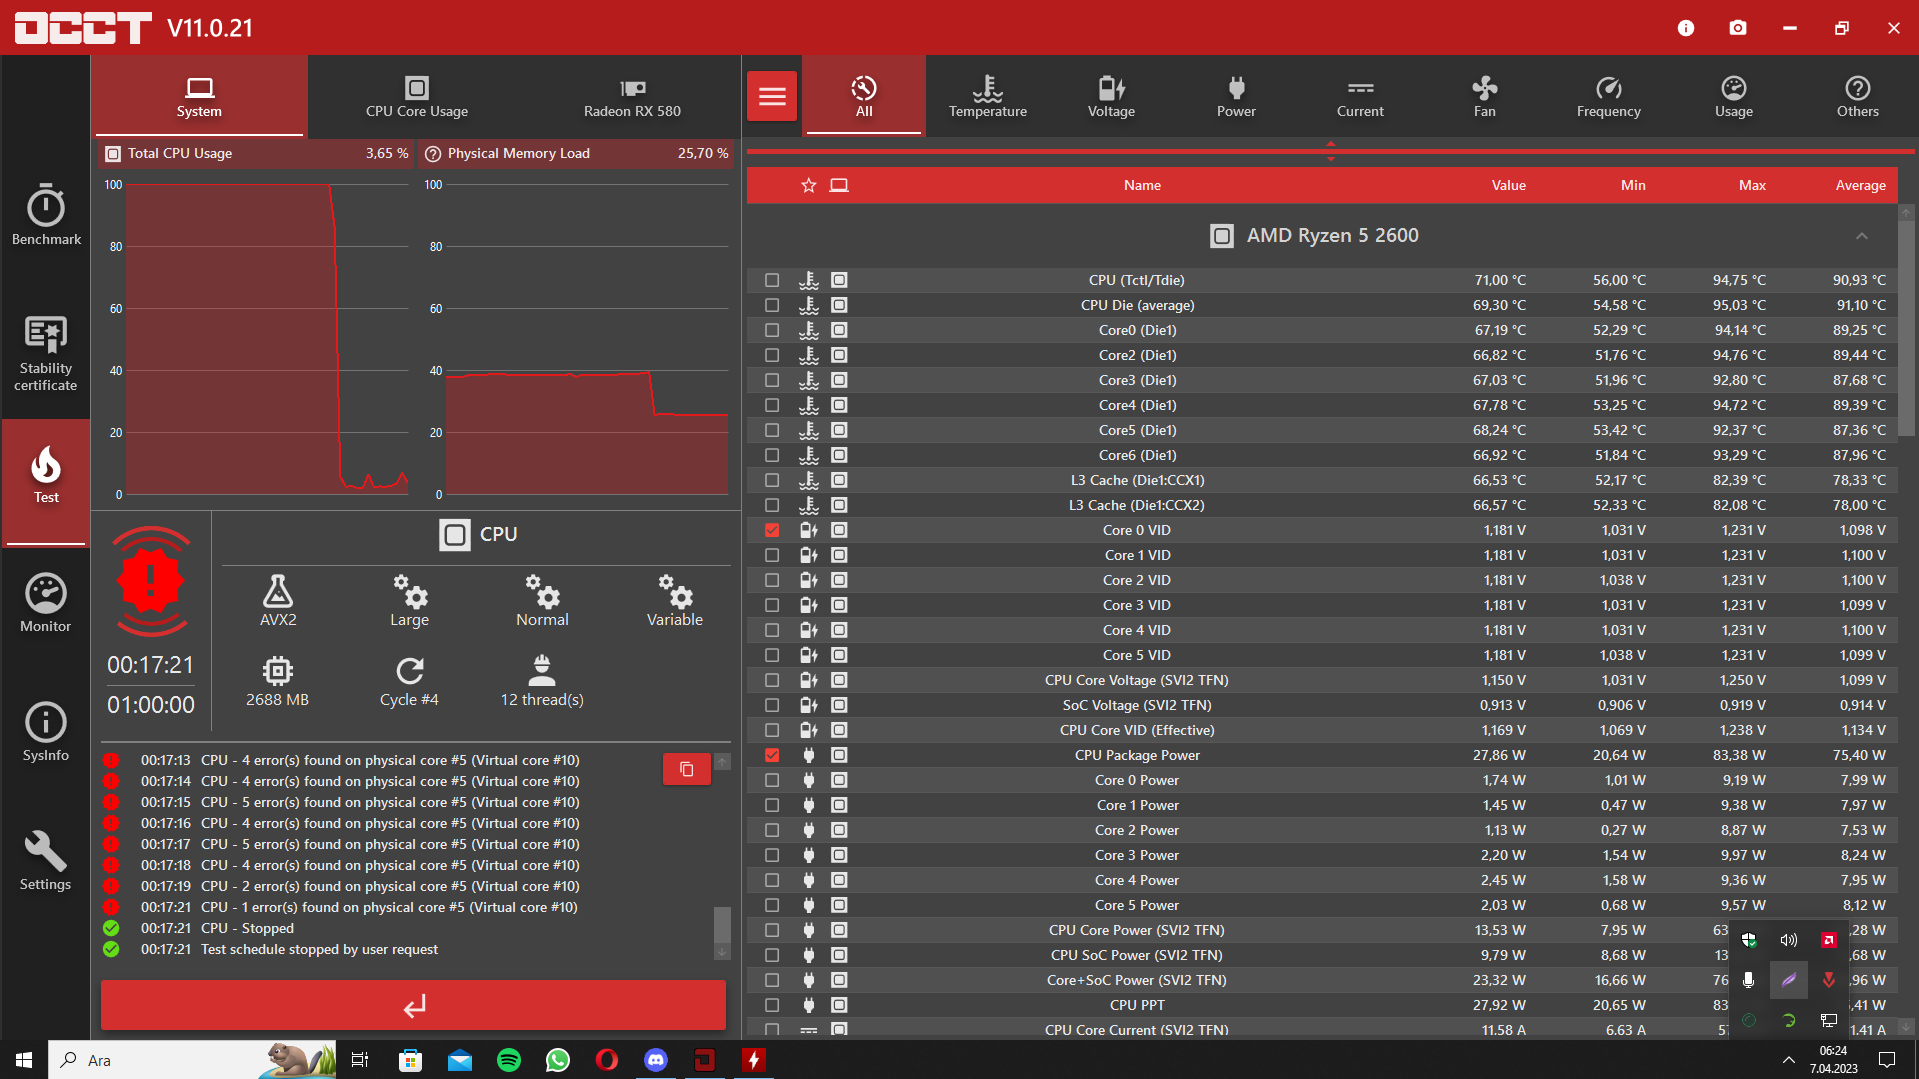1919x1079 pixels.
Task: Click the red hamburger menu button
Action: pyautogui.click(x=772, y=96)
